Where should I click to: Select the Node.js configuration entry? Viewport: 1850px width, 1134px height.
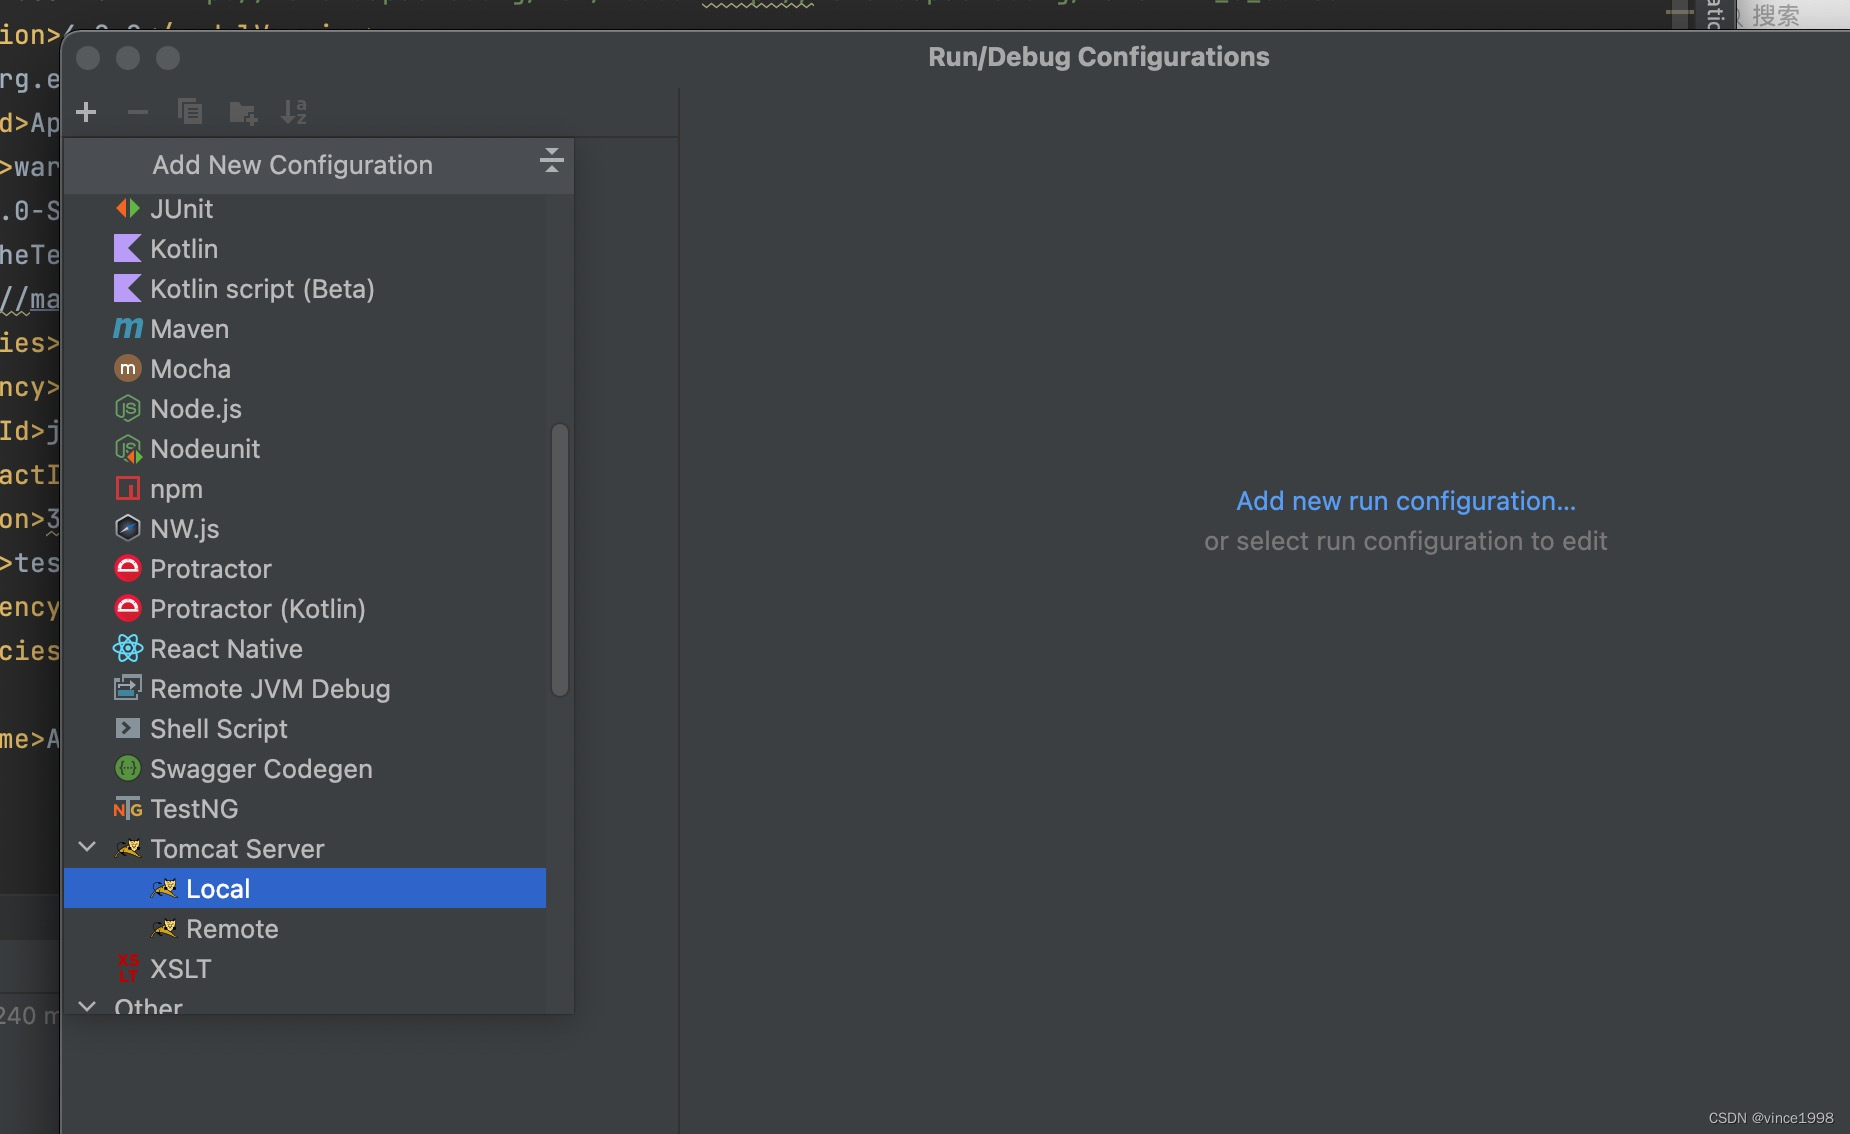click(x=305, y=408)
